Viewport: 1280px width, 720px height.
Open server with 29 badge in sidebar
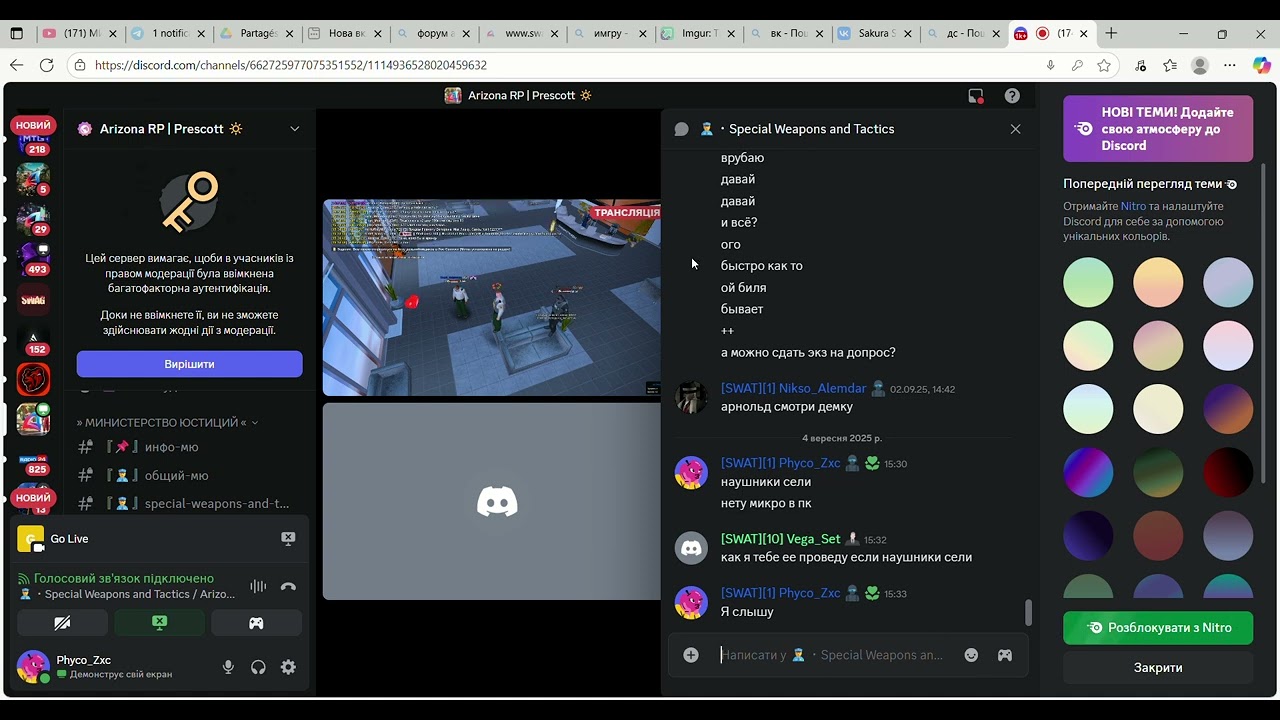pyautogui.click(x=33, y=219)
